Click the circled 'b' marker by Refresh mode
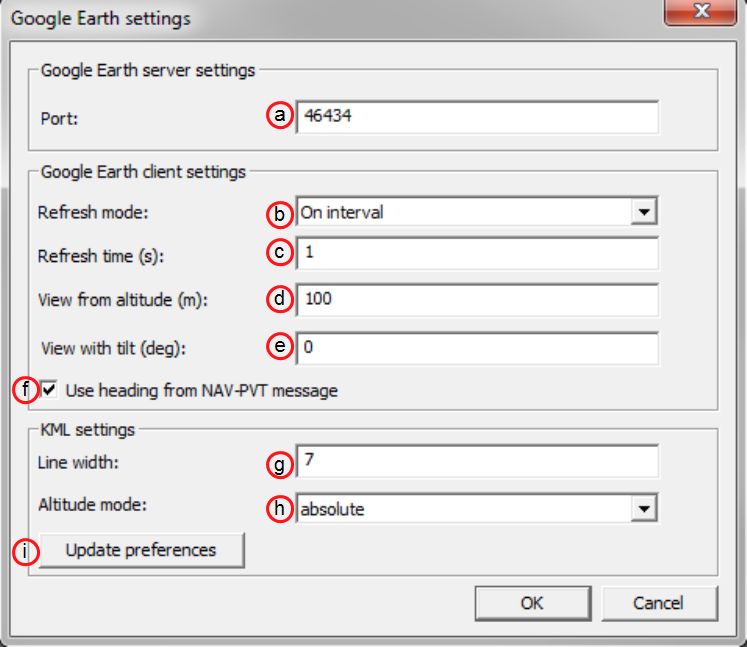747x647 pixels. coord(280,213)
